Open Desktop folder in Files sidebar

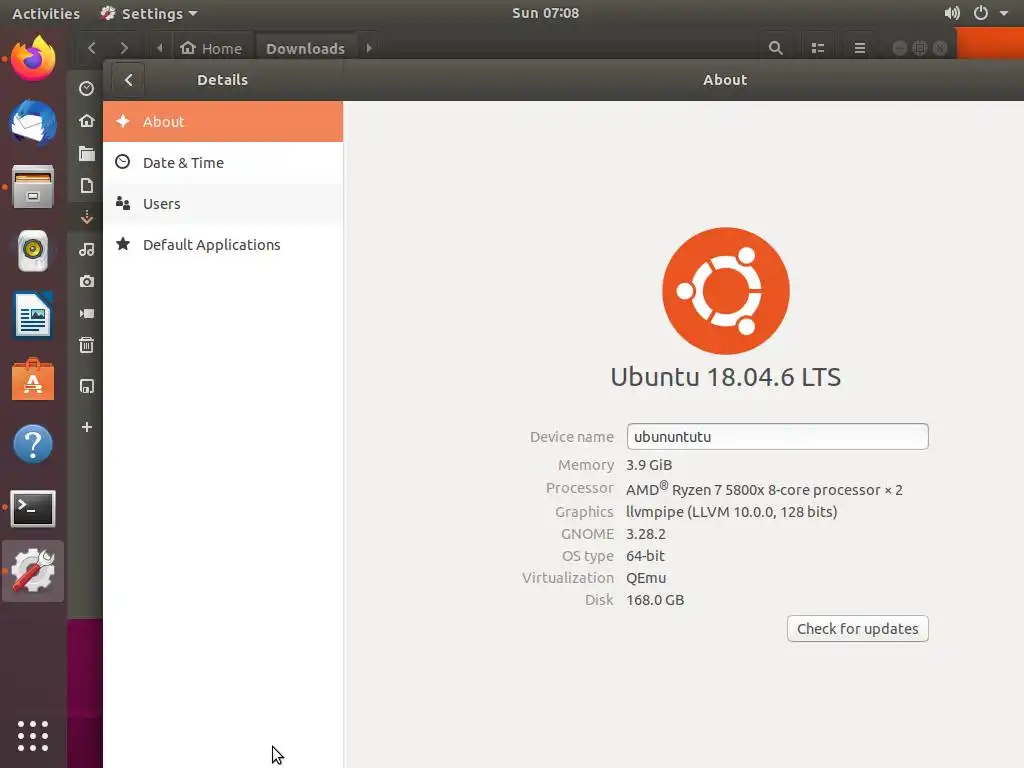(x=86, y=153)
